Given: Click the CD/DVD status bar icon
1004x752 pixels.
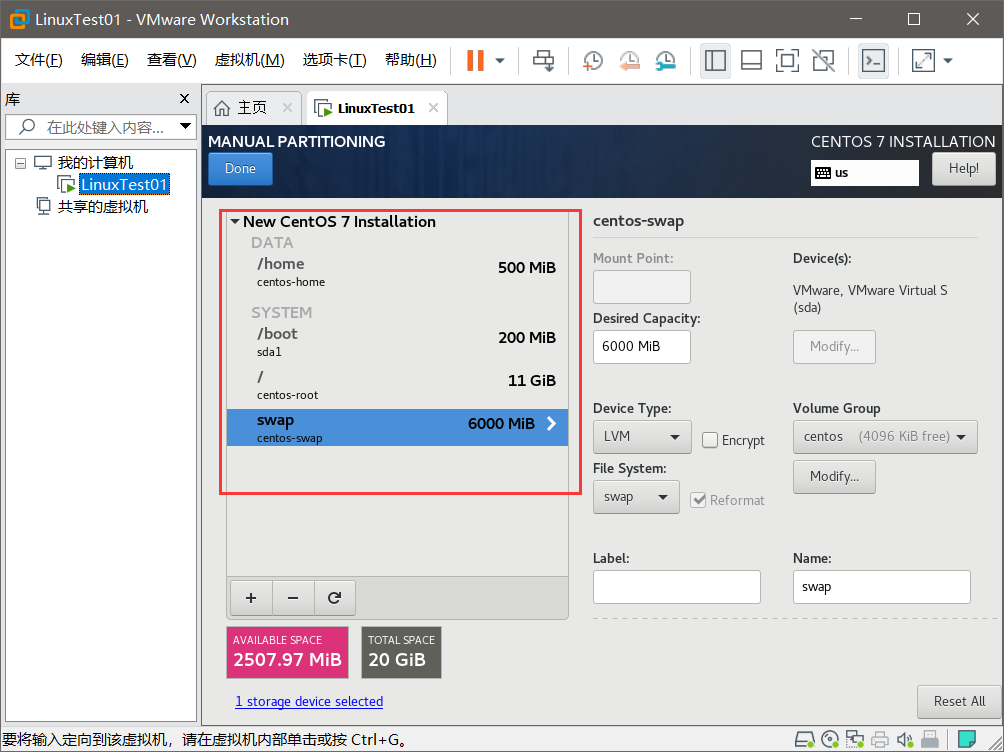Looking at the screenshot, I should click(x=830, y=740).
